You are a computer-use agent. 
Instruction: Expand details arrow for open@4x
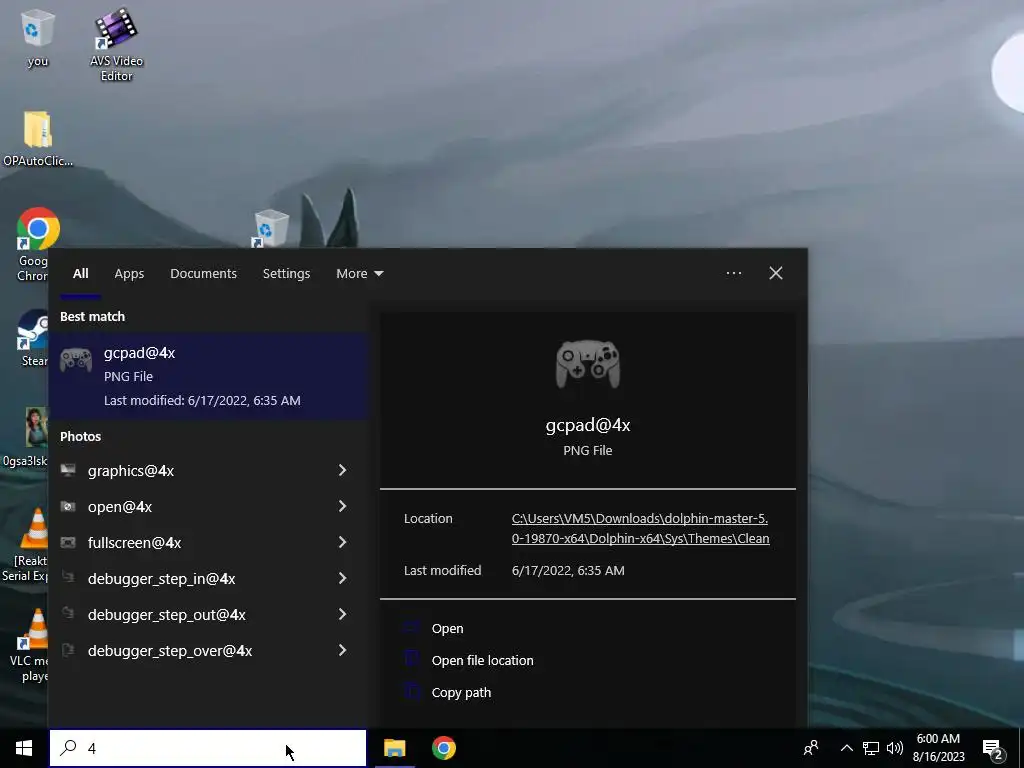342,506
